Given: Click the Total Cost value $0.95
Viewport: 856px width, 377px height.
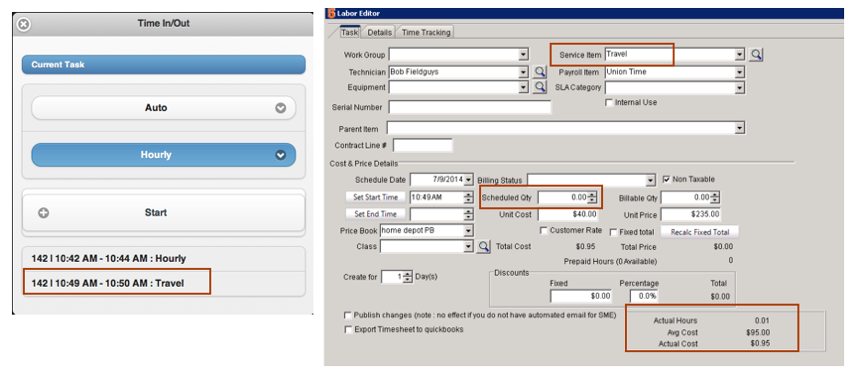Looking at the screenshot, I should (x=586, y=247).
